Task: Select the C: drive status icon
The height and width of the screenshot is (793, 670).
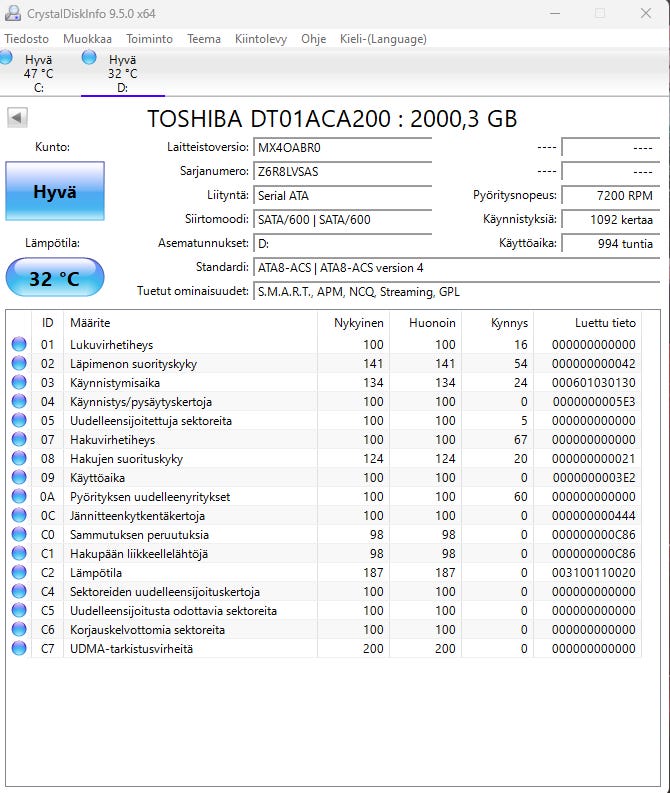Action: click(x=6, y=59)
